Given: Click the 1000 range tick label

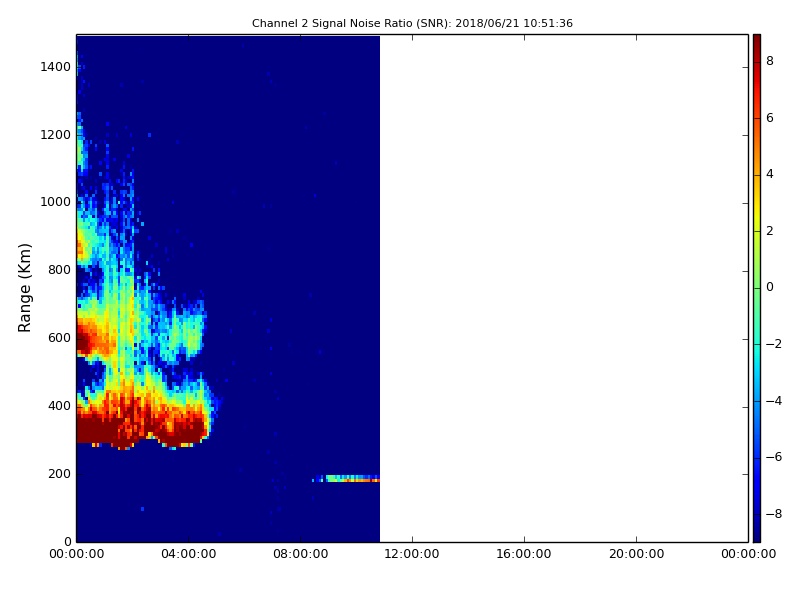Looking at the screenshot, I should click(x=55, y=202).
